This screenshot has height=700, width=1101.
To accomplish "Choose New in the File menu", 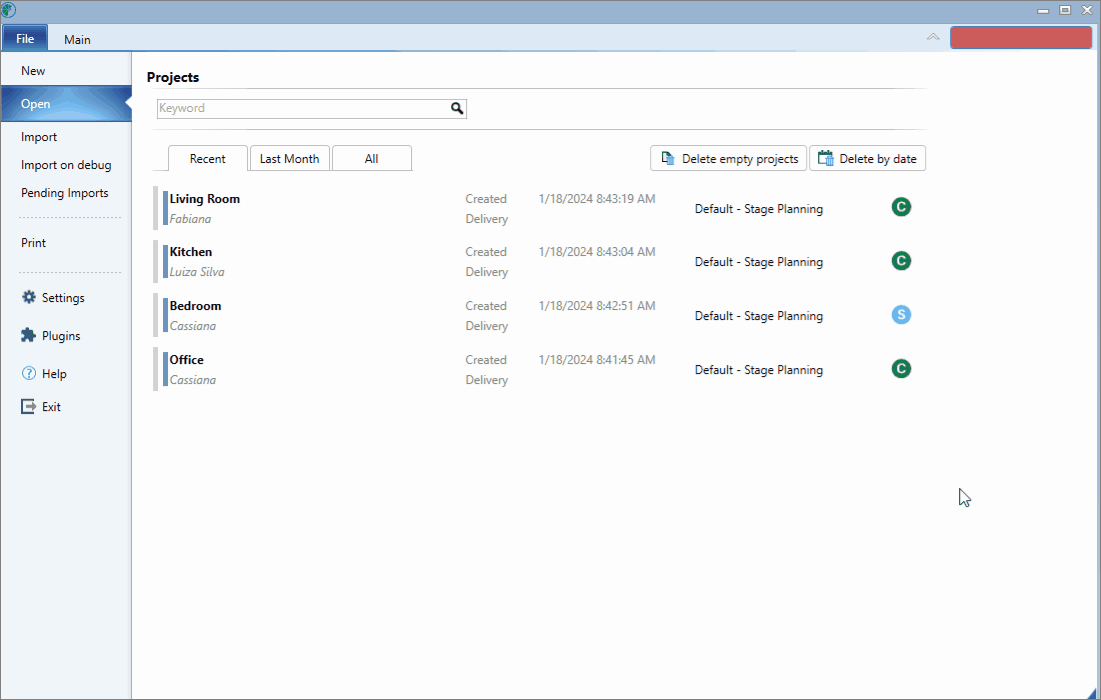I will 33,70.
